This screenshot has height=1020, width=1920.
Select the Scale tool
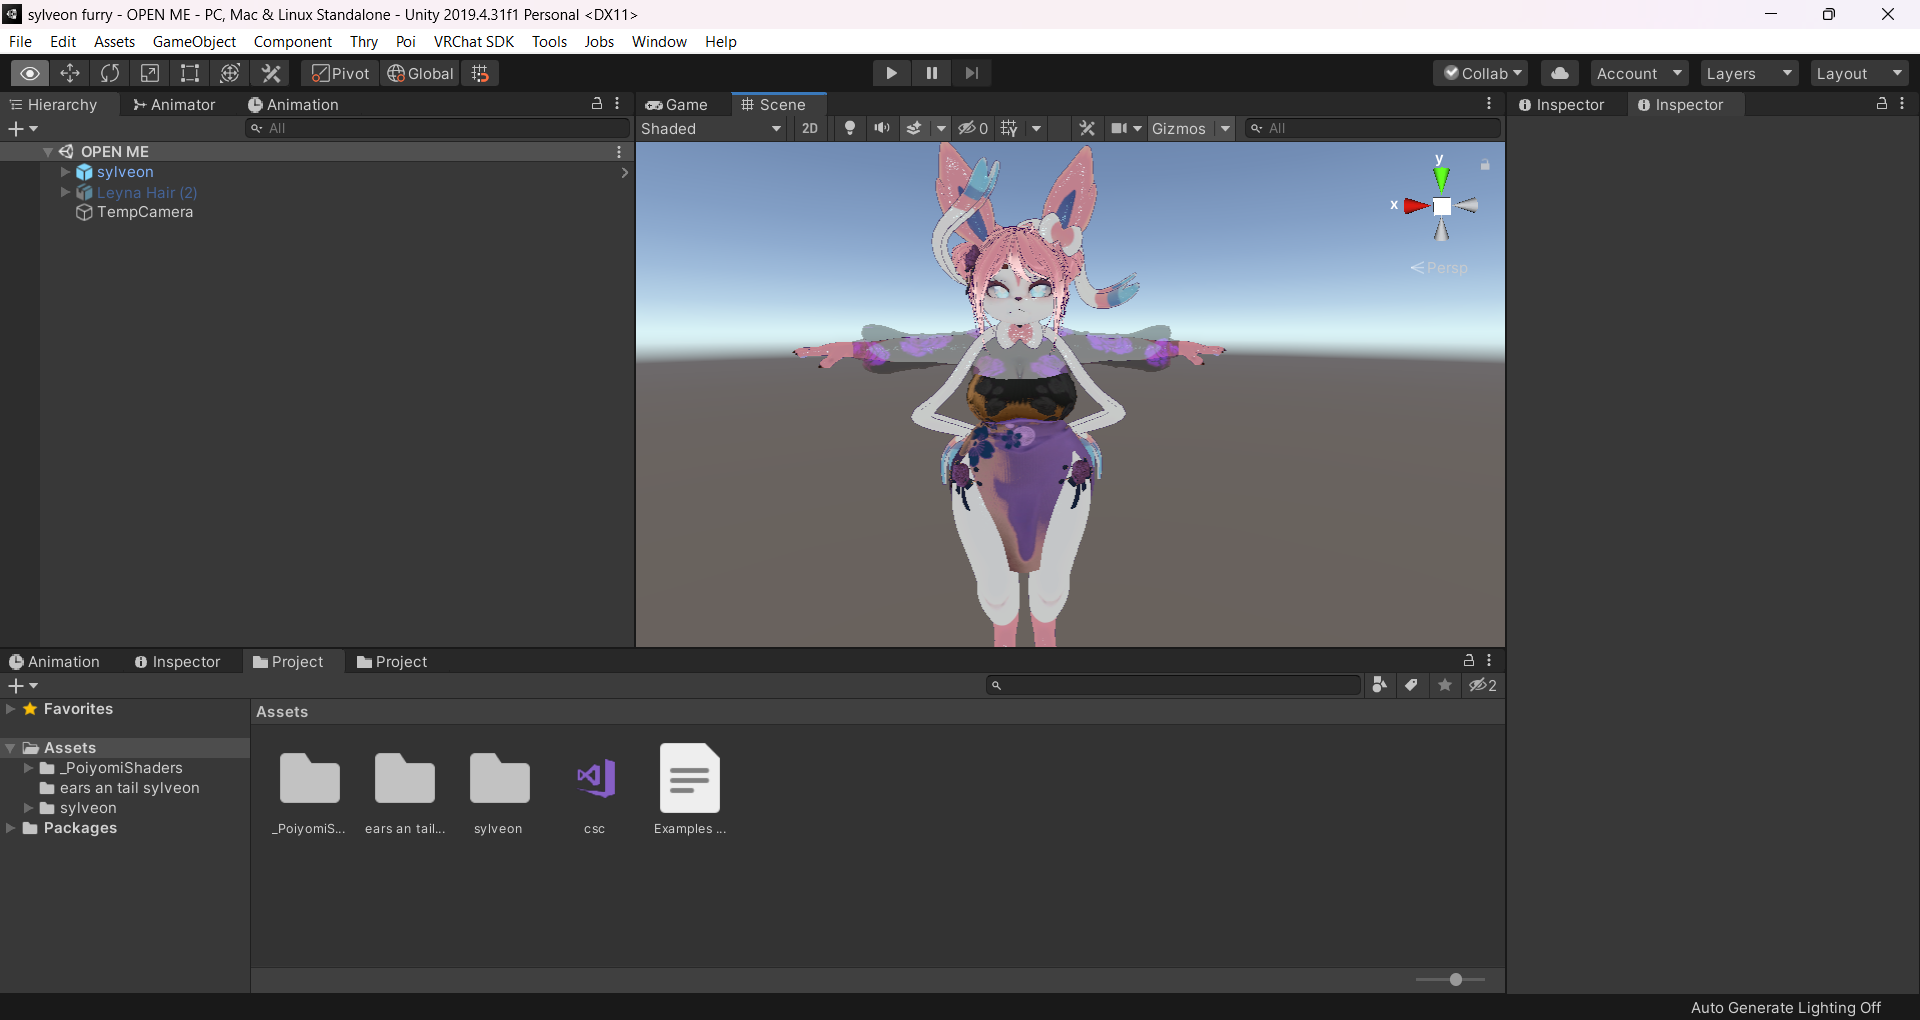pos(150,73)
